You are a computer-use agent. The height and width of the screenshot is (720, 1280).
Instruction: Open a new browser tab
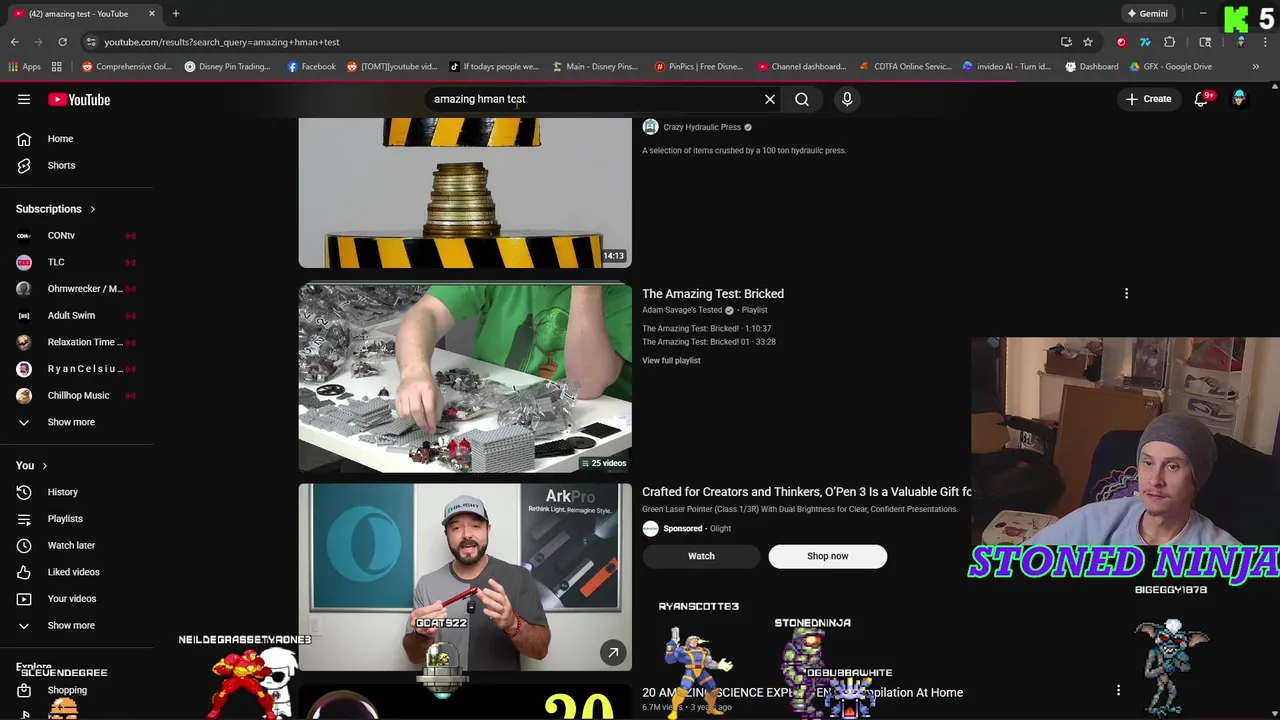tap(175, 13)
